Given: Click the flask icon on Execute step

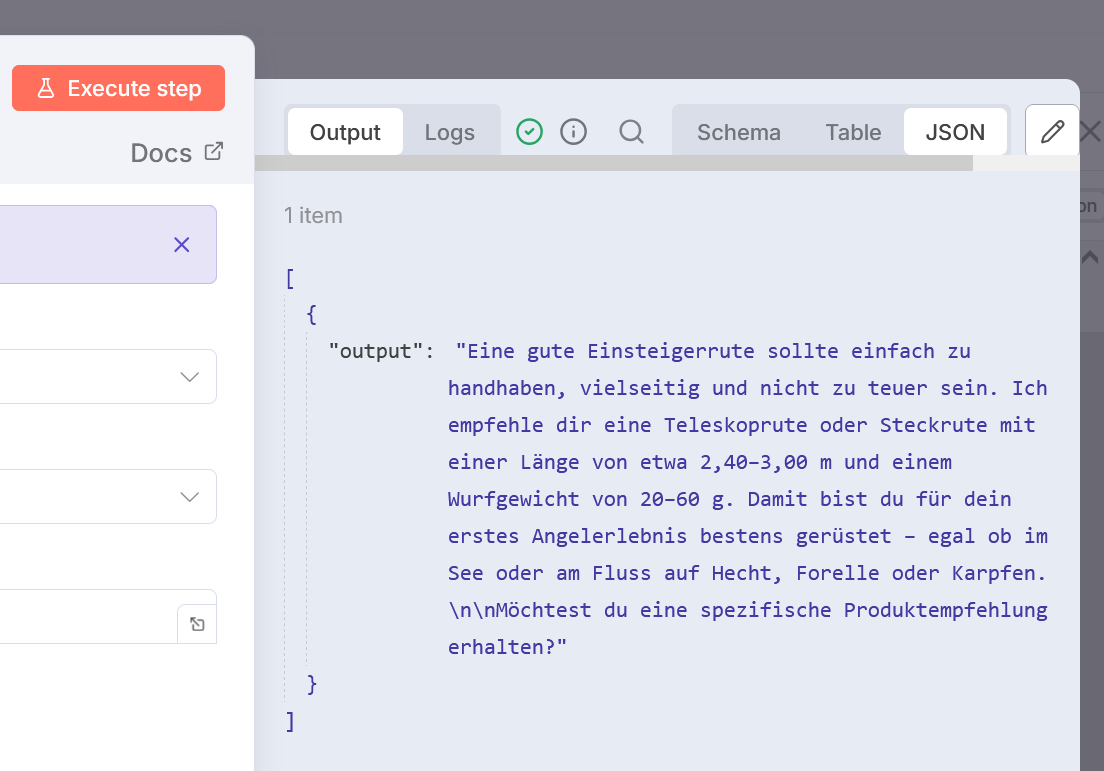Looking at the screenshot, I should coord(46,88).
